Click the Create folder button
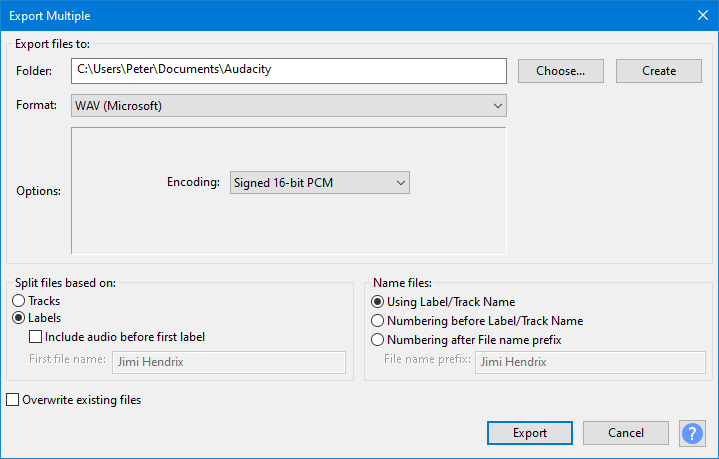The image size is (719, 459). point(658,71)
